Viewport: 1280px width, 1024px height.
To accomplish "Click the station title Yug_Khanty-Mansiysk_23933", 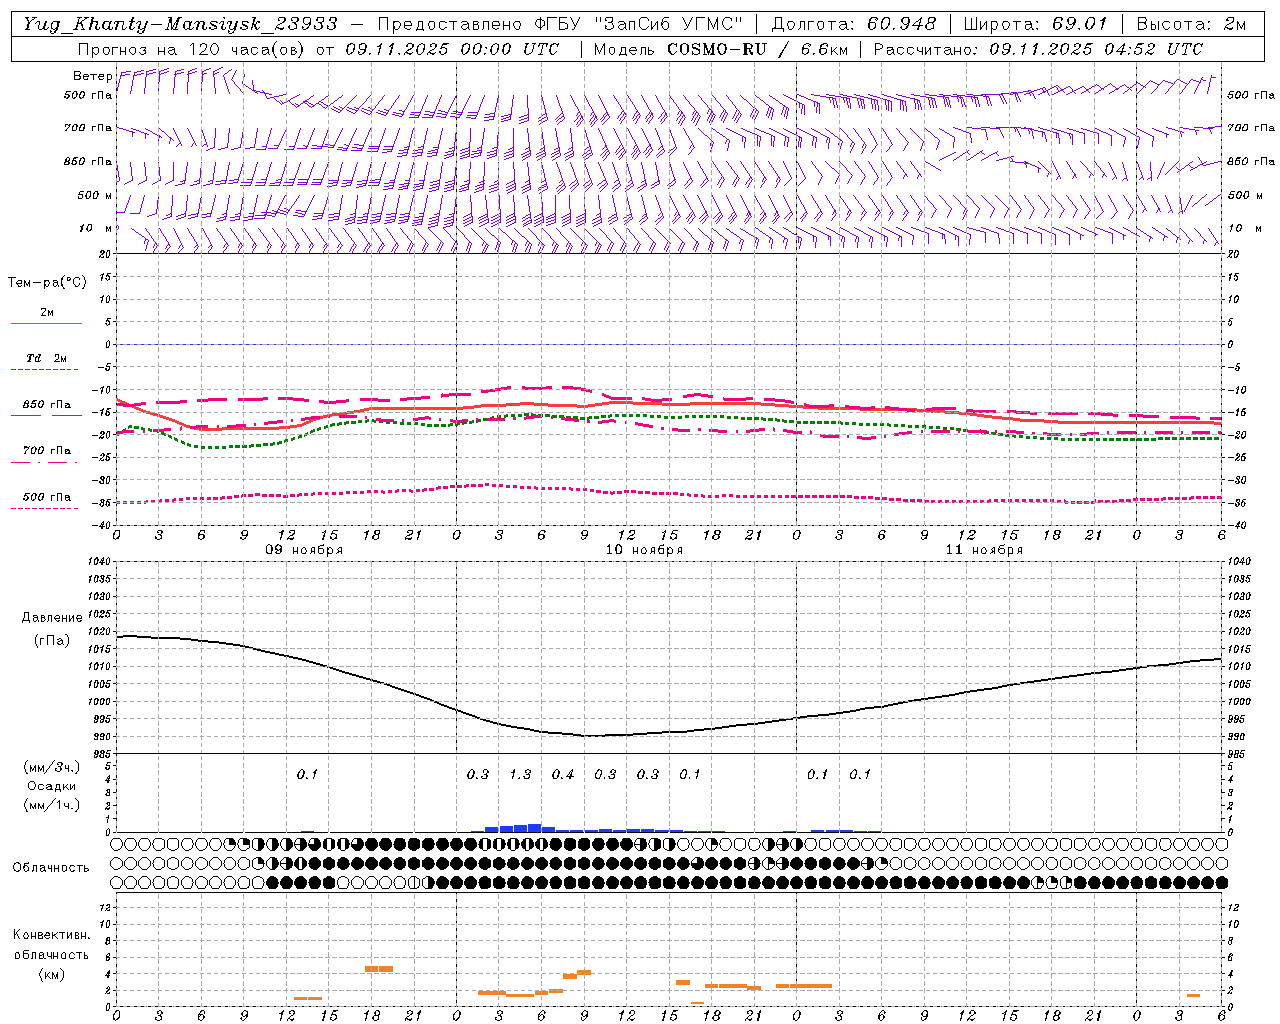I will pyautogui.click(x=181, y=24).
